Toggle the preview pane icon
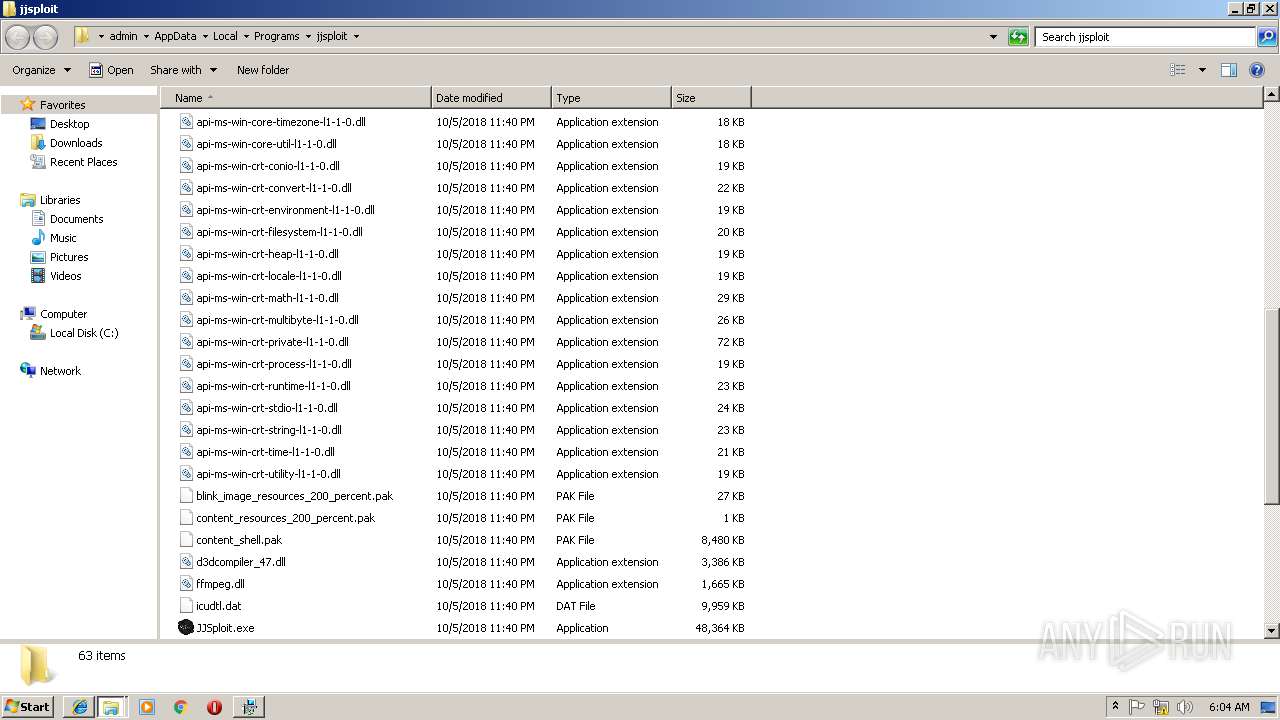Viewport: 1280px width, 720px height. (x=1229, y=70)
